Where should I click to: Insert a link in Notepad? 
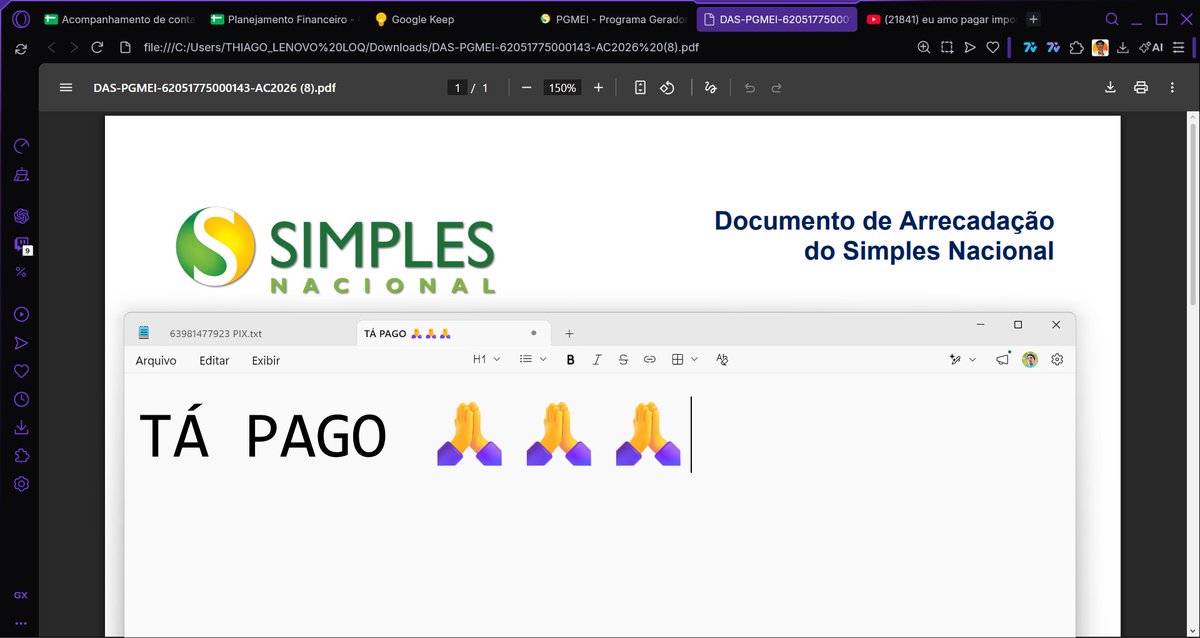click(x=649, y=360)
